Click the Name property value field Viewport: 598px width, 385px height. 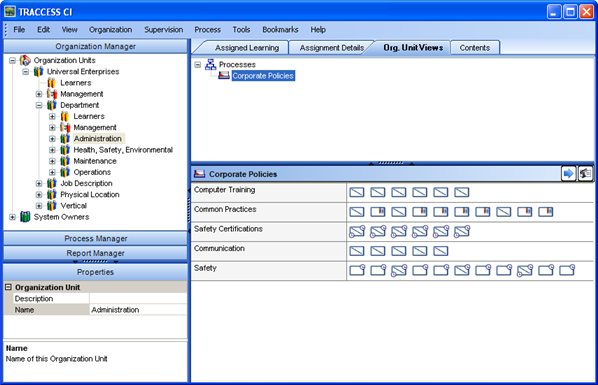[138, 309]
